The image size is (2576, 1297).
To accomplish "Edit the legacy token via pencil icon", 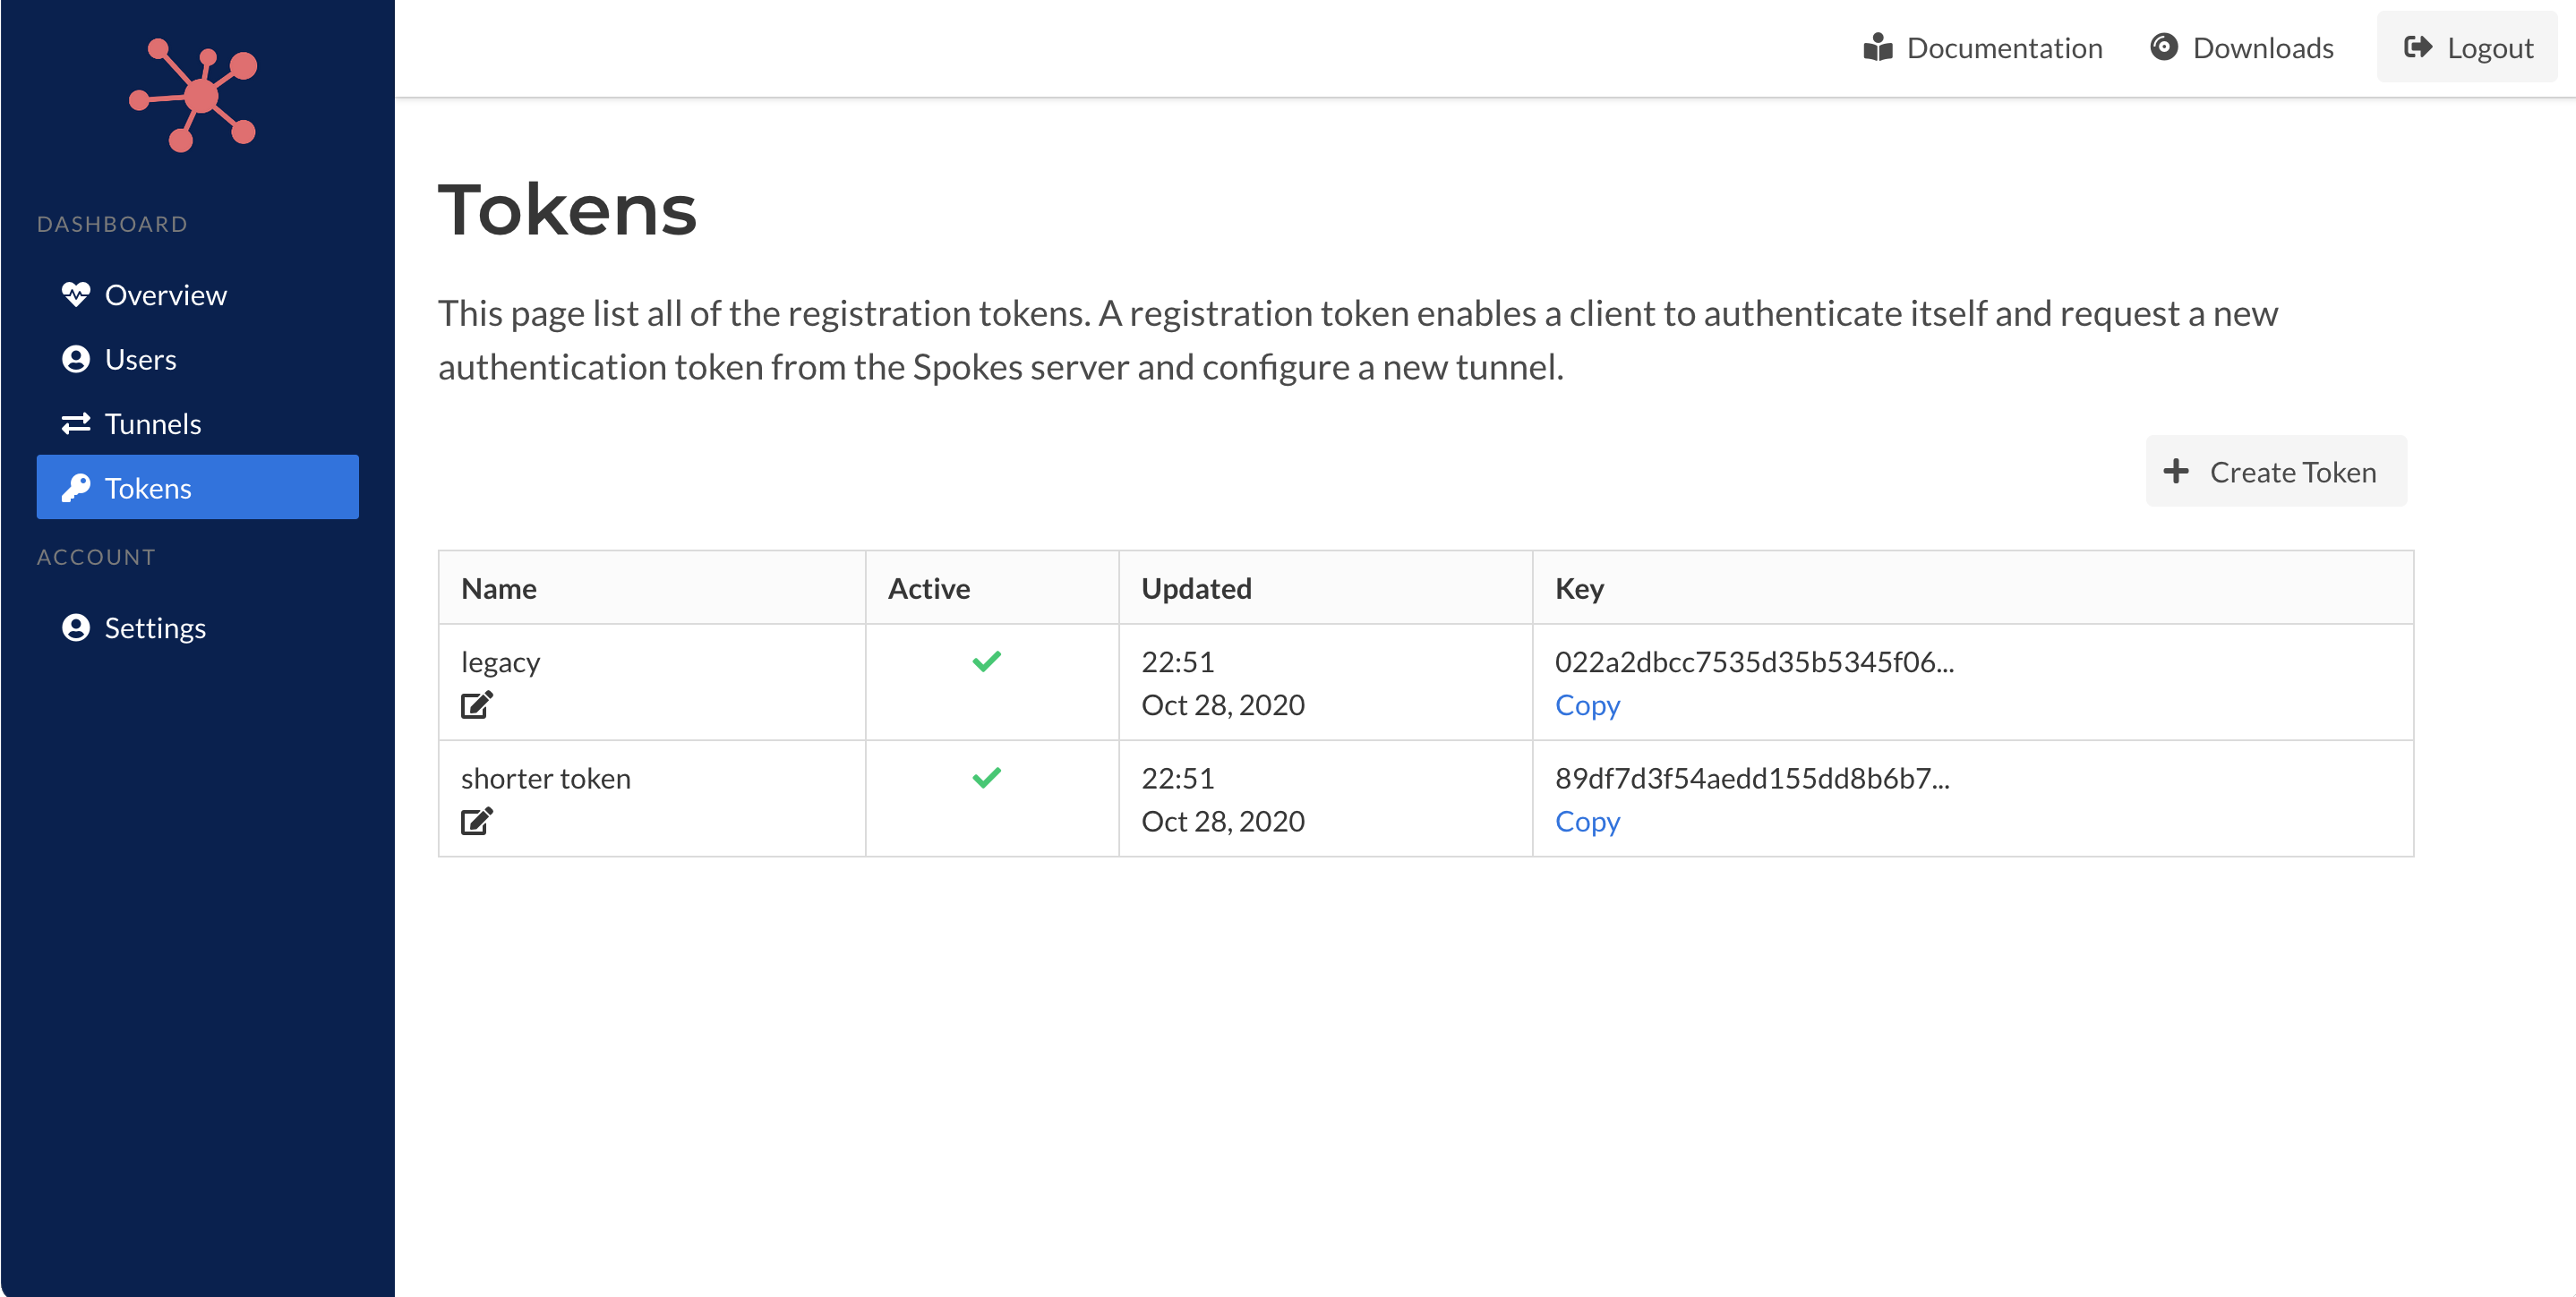I will coord(477,705).
